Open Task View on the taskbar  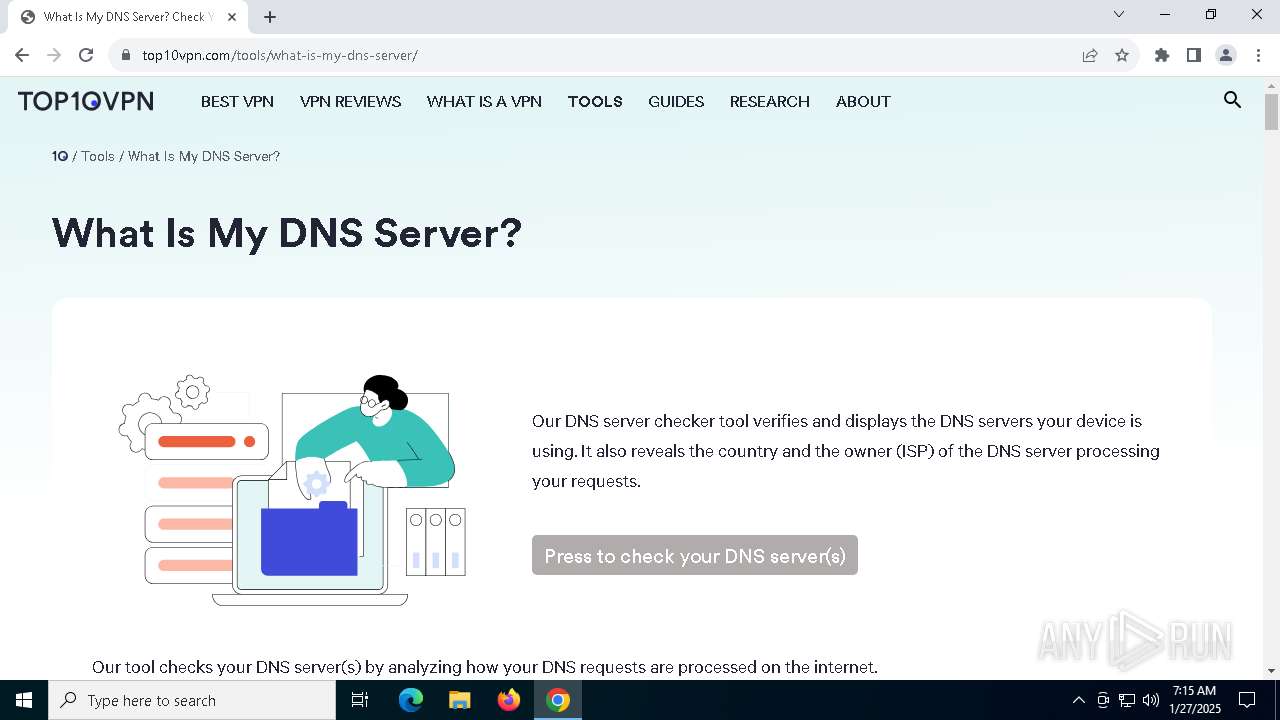(x=360, y=700)
